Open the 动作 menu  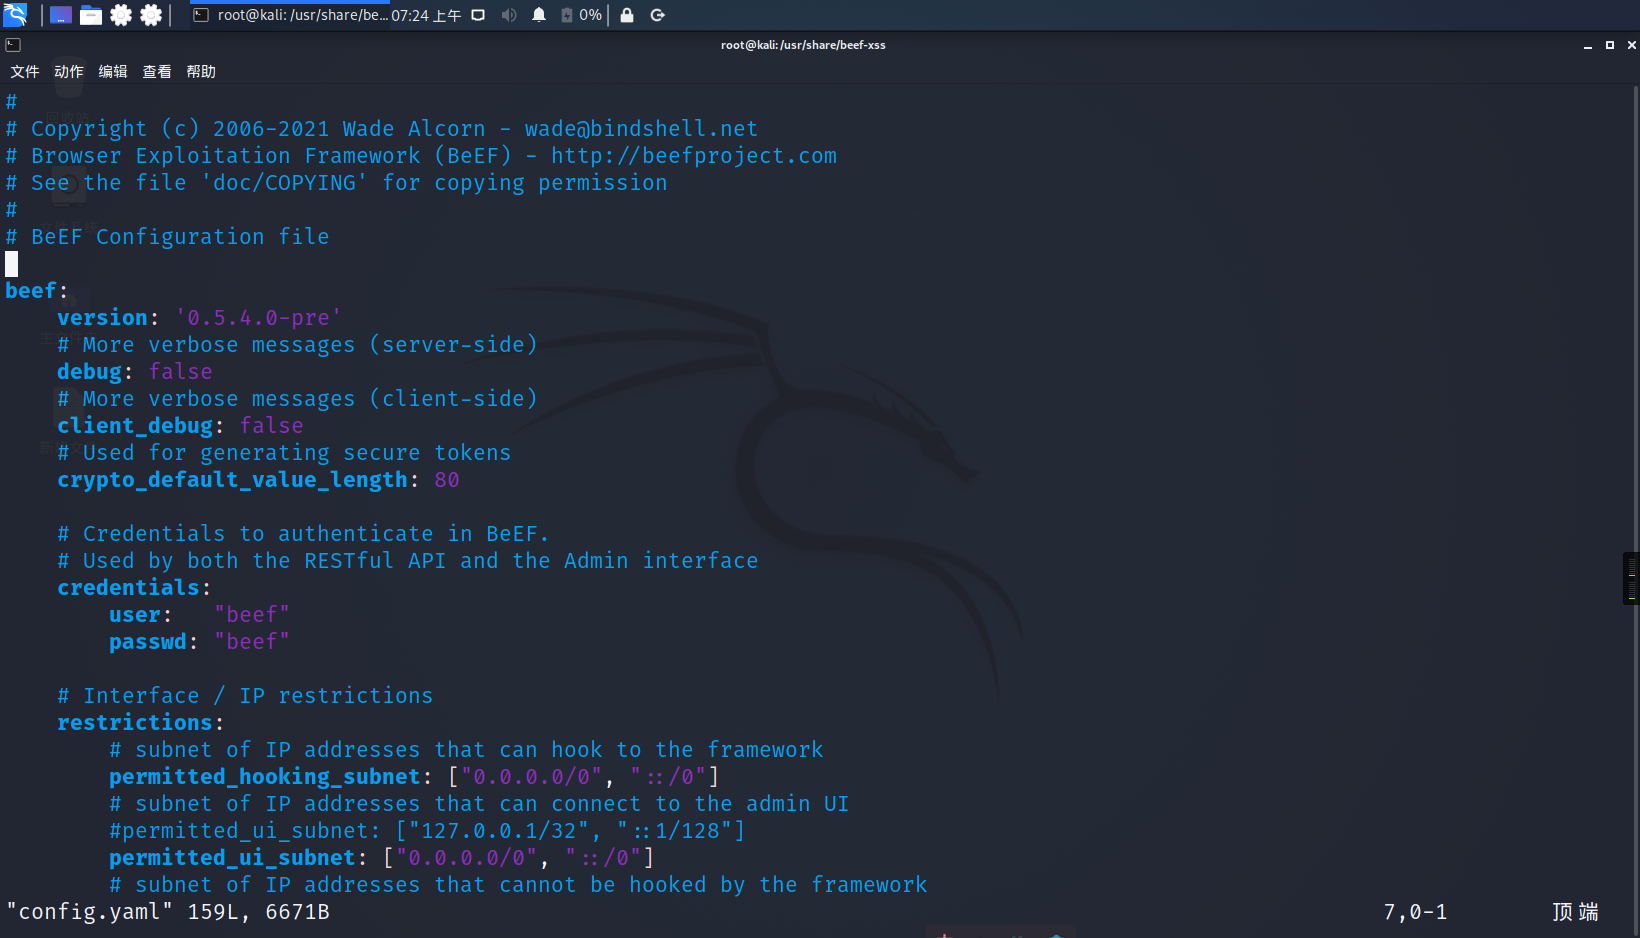click(67, 71)
